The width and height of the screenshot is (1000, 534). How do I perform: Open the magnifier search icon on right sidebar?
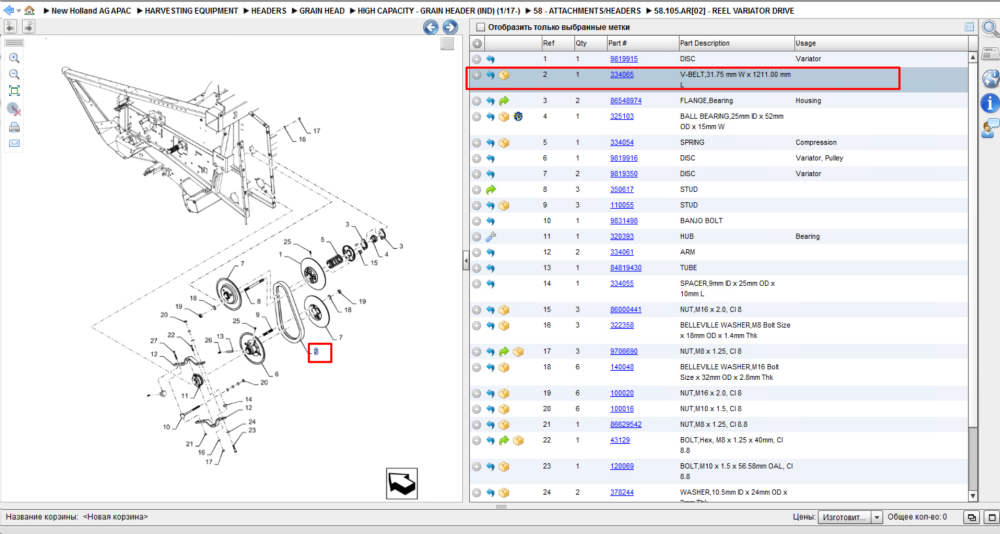990,29
